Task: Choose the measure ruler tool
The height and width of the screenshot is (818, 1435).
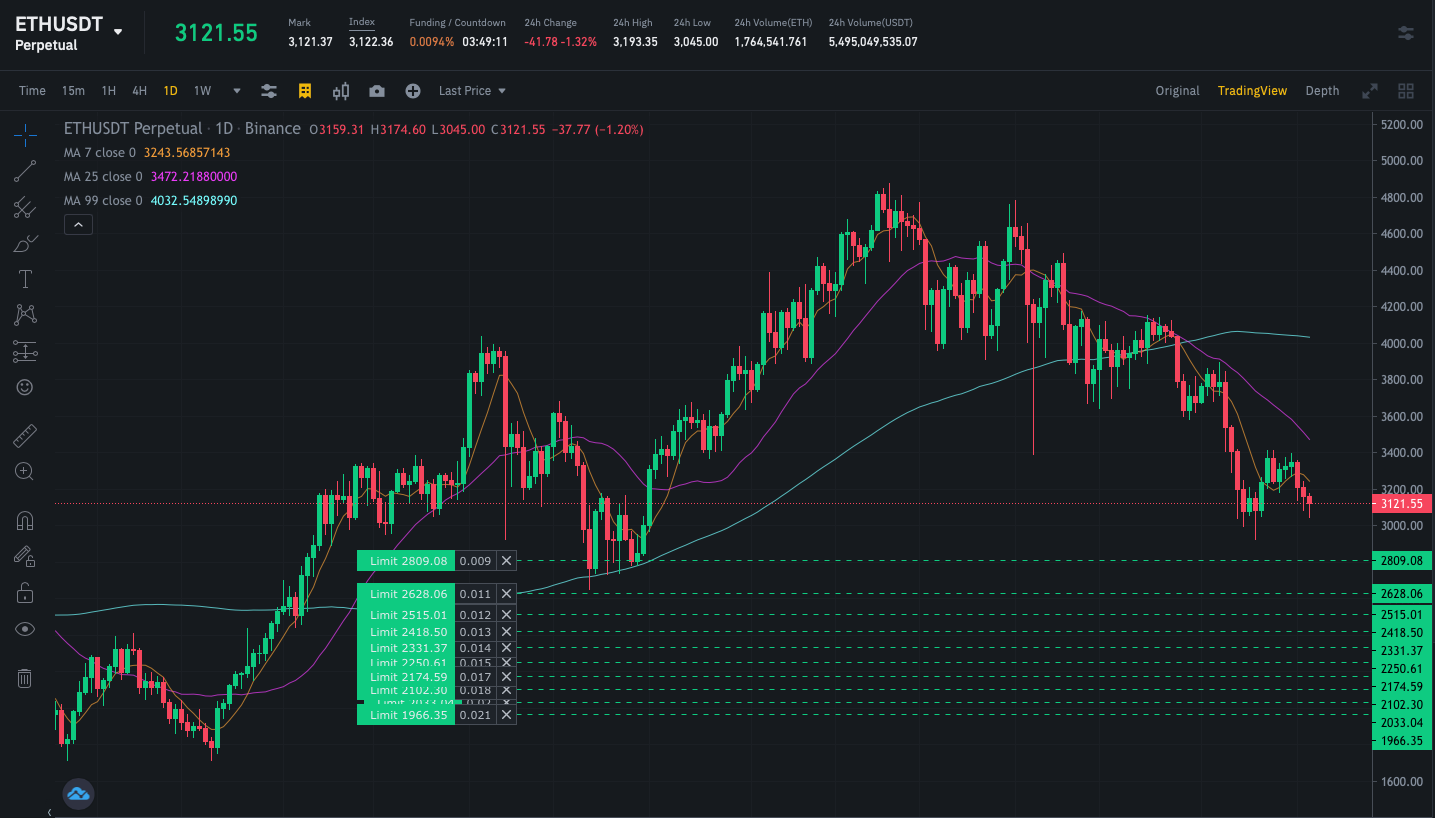Action: click(25, 435)
